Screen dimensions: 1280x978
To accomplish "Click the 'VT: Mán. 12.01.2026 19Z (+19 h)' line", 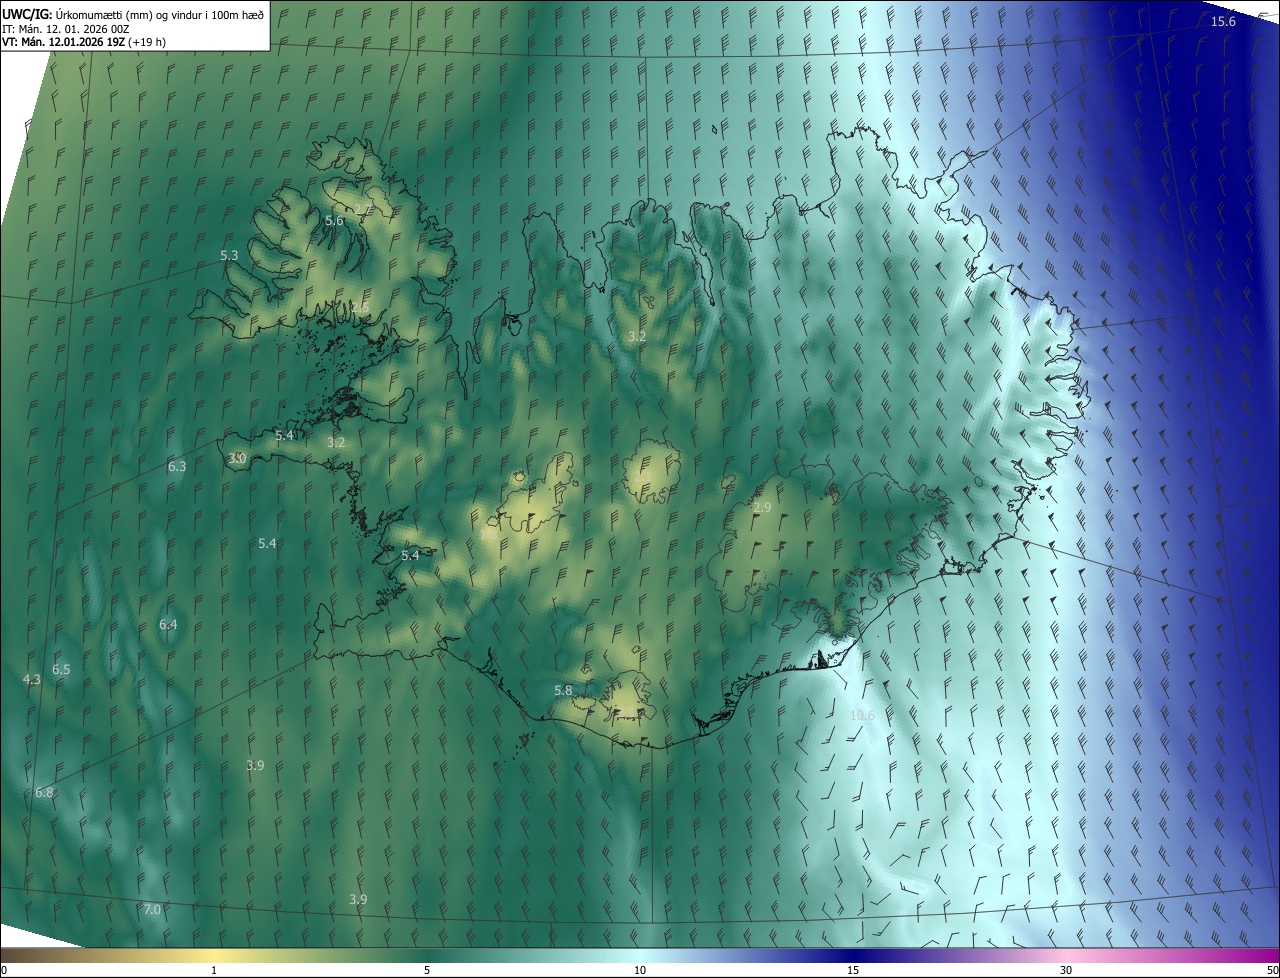I will click(x=84, y=42).
